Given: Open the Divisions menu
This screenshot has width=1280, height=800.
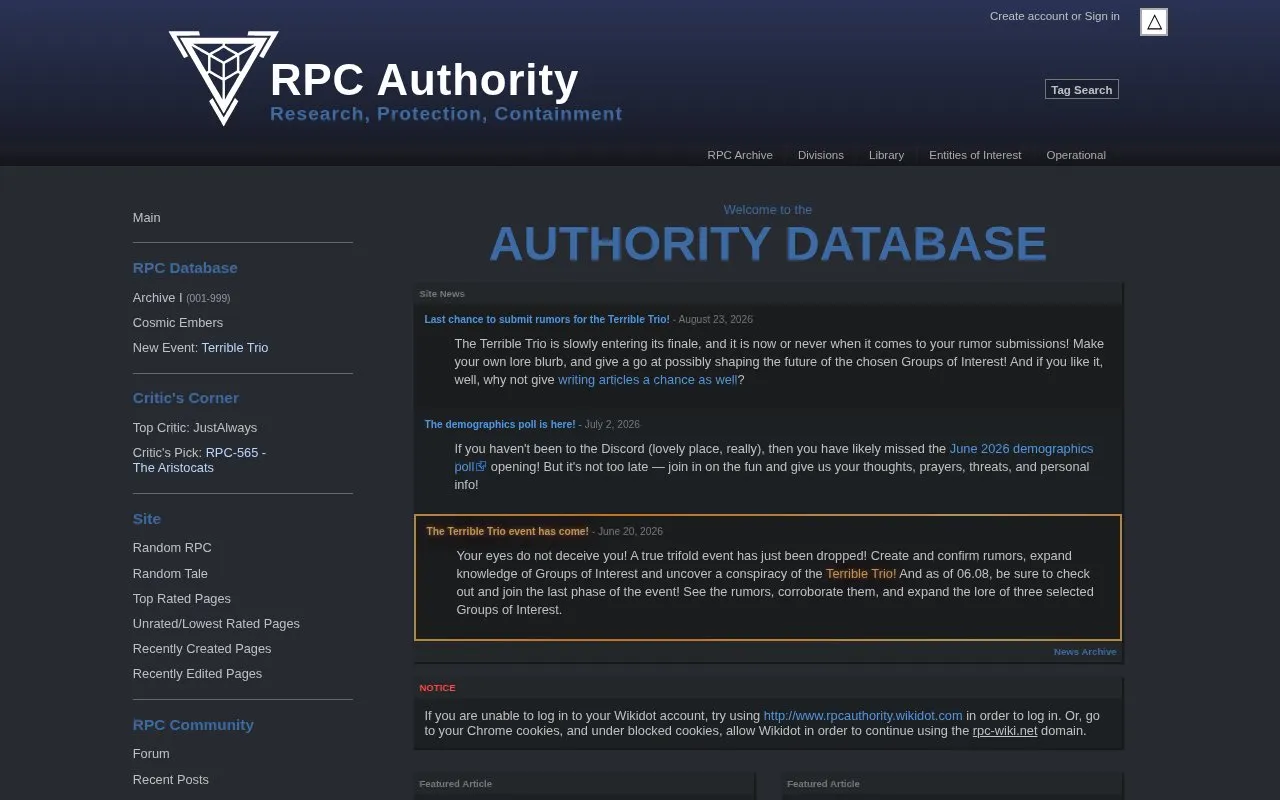Looking at the screenshot, I should [x=821, y=155].
